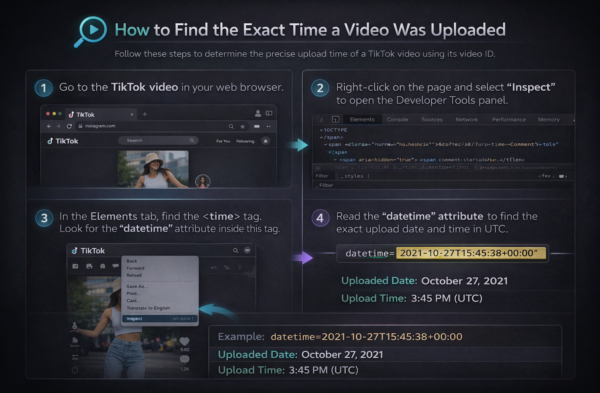Screen dimensions: 600x393
Task: Choose Cast... in the context menu
Action: (132, 300)
